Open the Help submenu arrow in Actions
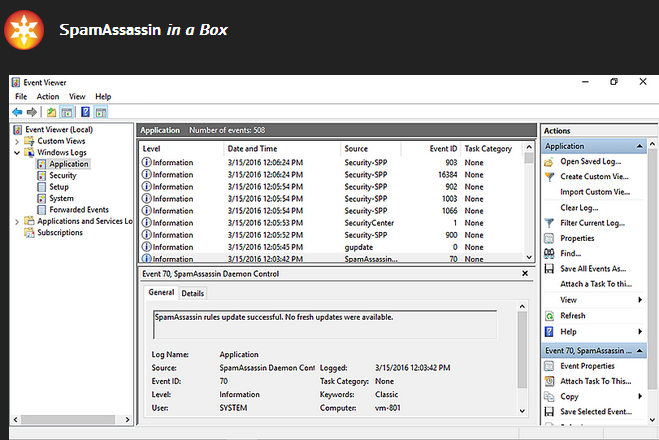Screen dimensions: 659x440 [640, 332]
